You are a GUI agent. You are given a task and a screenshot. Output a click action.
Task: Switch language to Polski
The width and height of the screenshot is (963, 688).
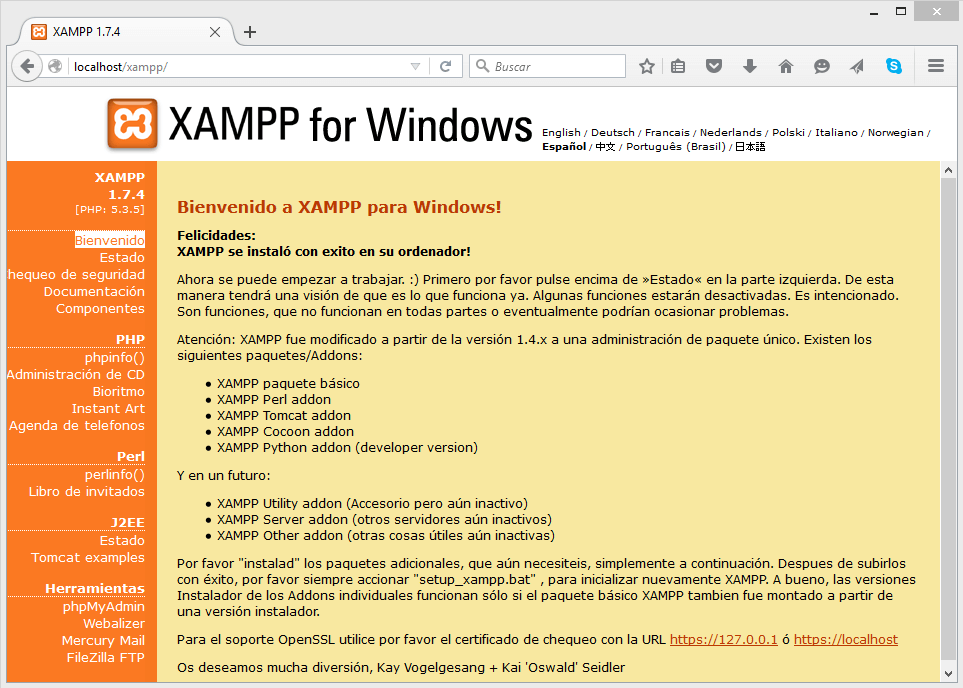[788, 133]
